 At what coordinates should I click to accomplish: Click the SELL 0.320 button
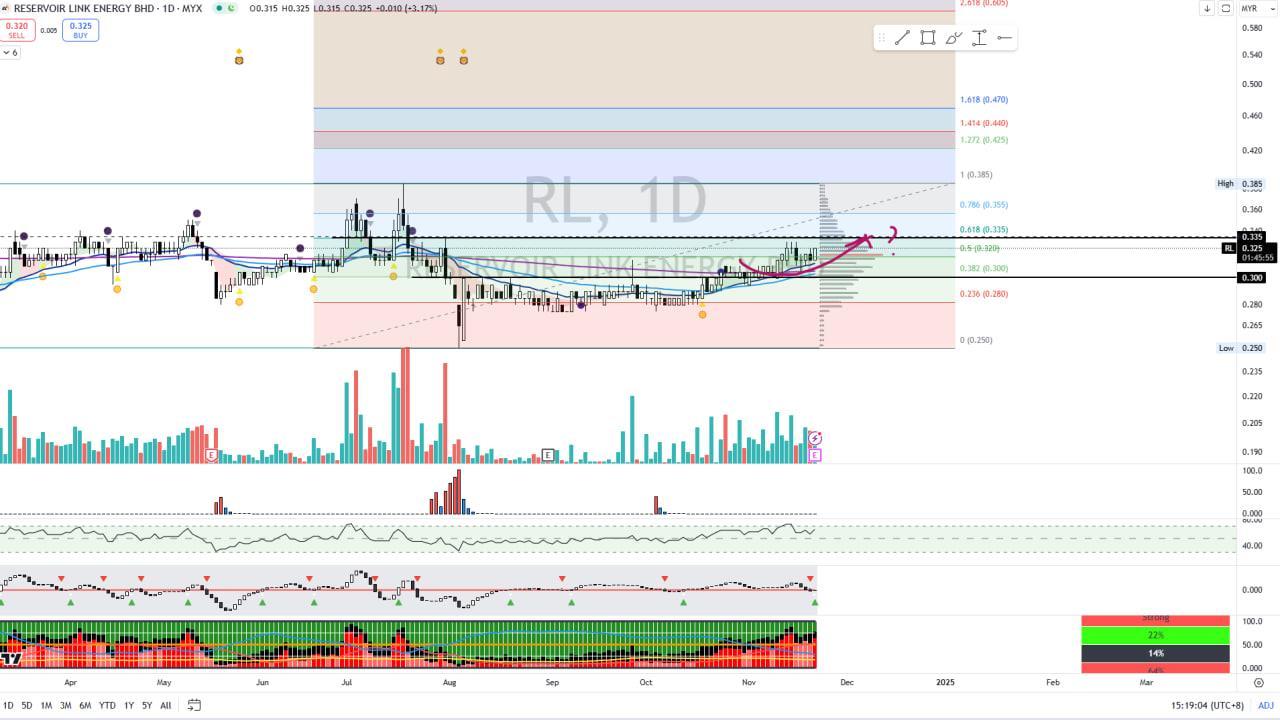pyautogui.click(x=17, y=30)
